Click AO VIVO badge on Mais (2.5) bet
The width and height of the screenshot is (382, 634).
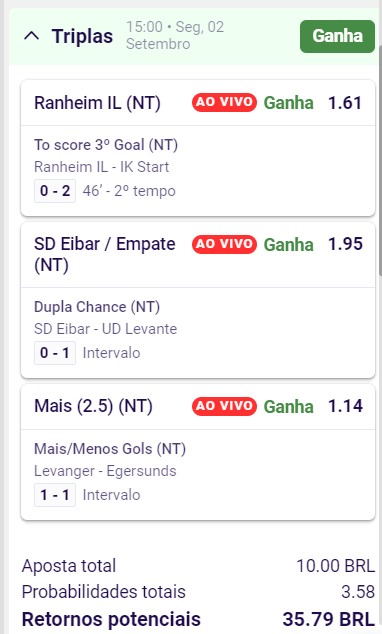click(224, 406)
